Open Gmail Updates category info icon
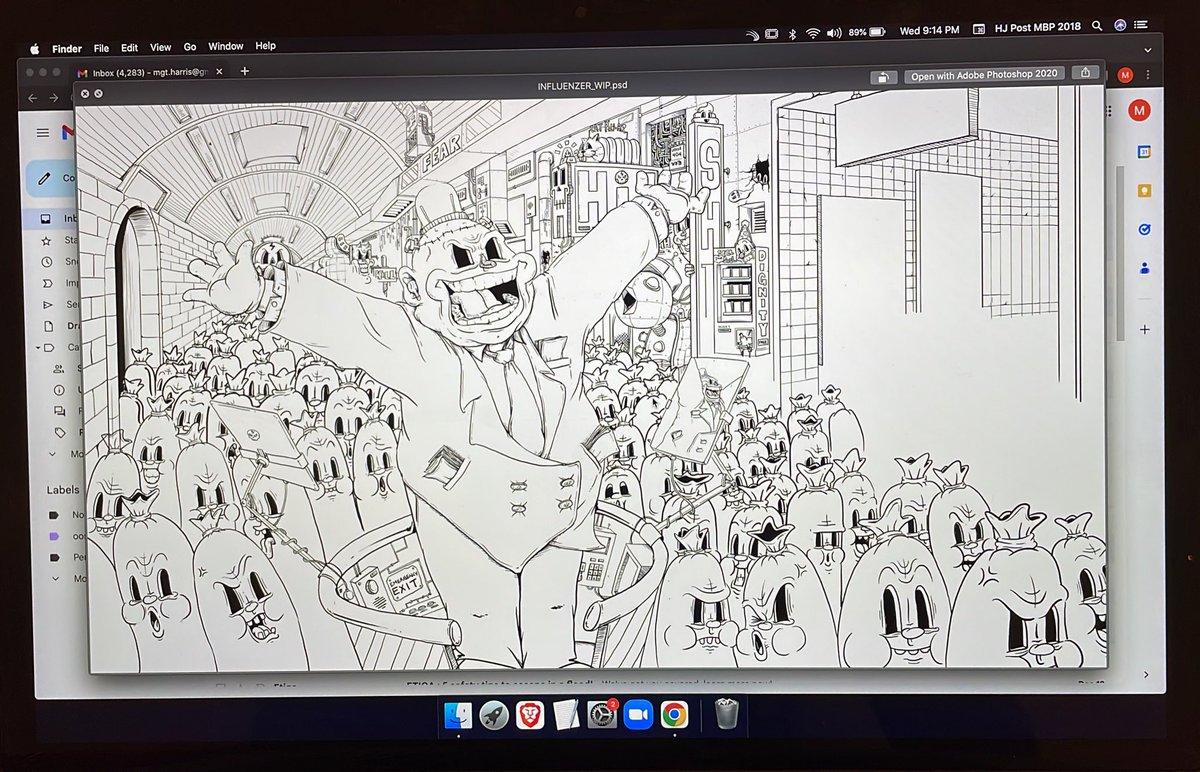Viewport: 1200px width, 772px height. 59,389
